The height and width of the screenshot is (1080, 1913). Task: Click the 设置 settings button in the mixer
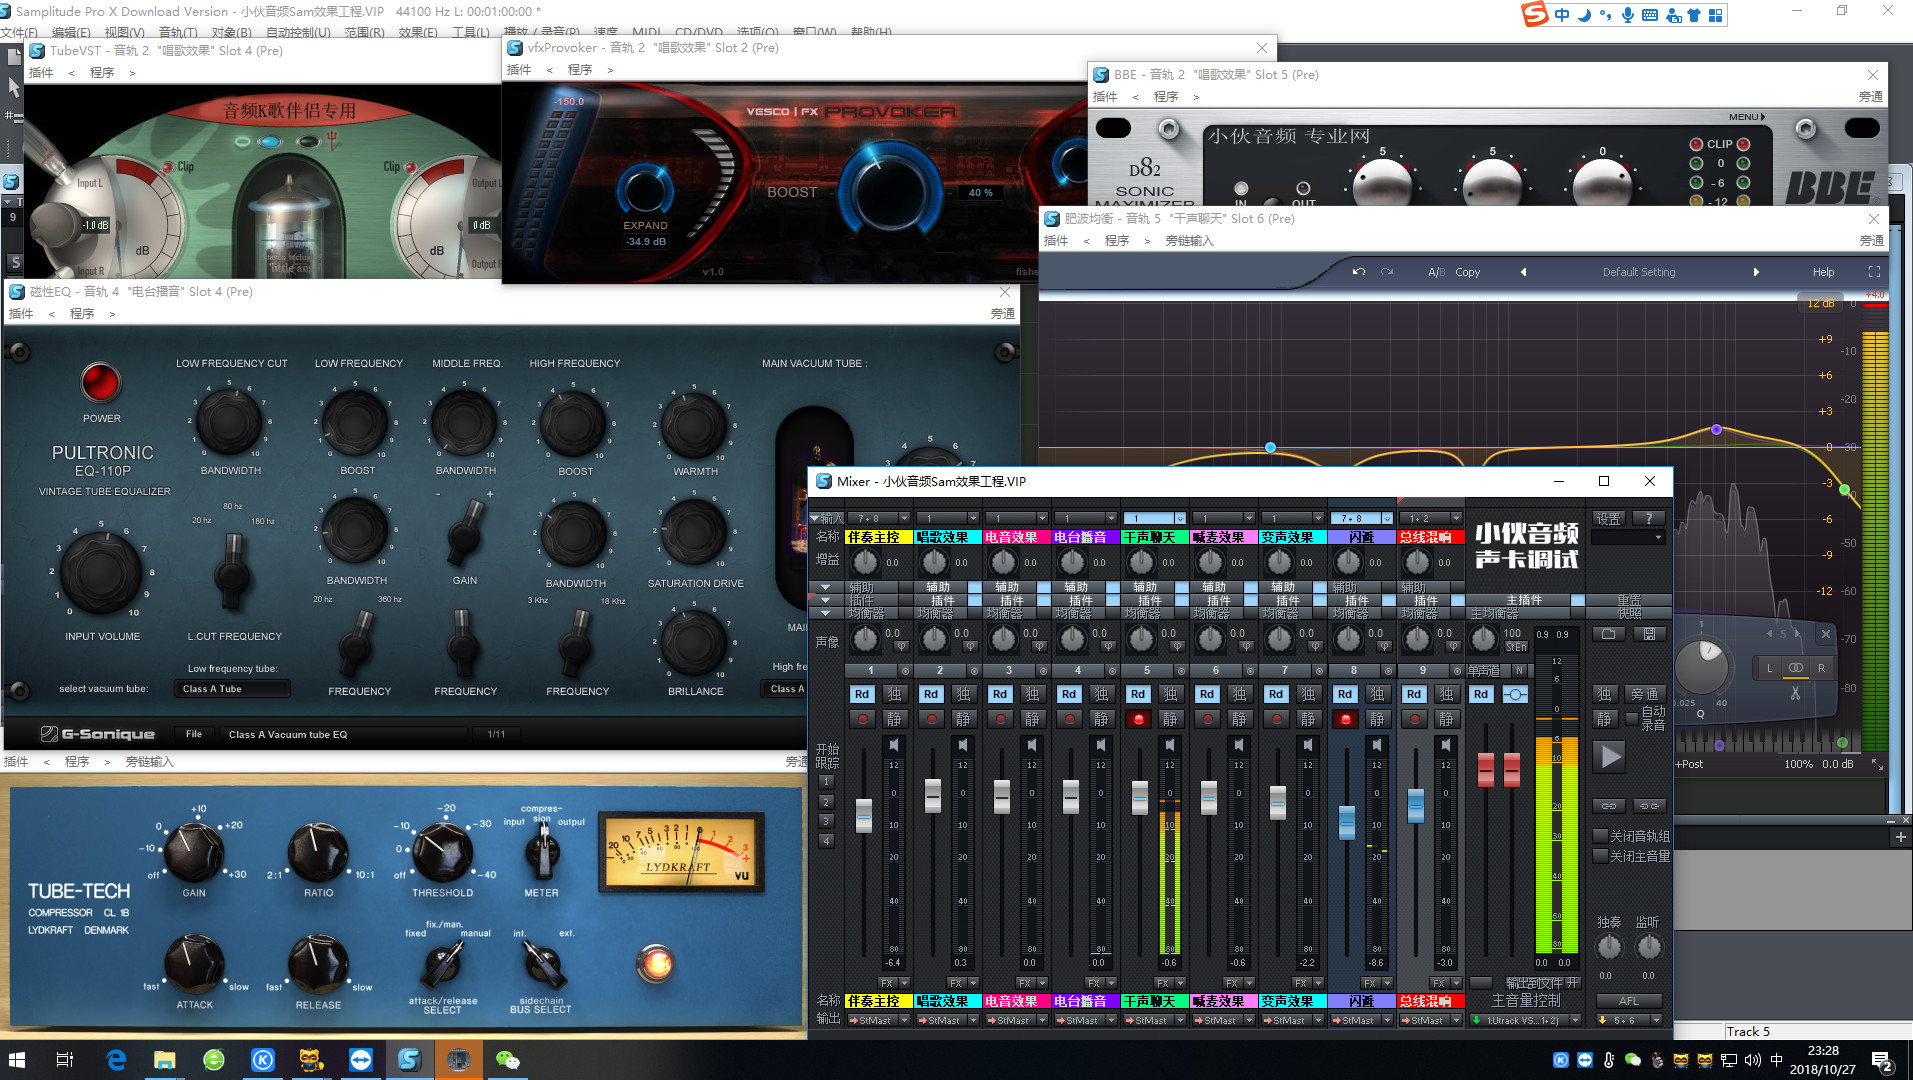[x=1608, y=518]
